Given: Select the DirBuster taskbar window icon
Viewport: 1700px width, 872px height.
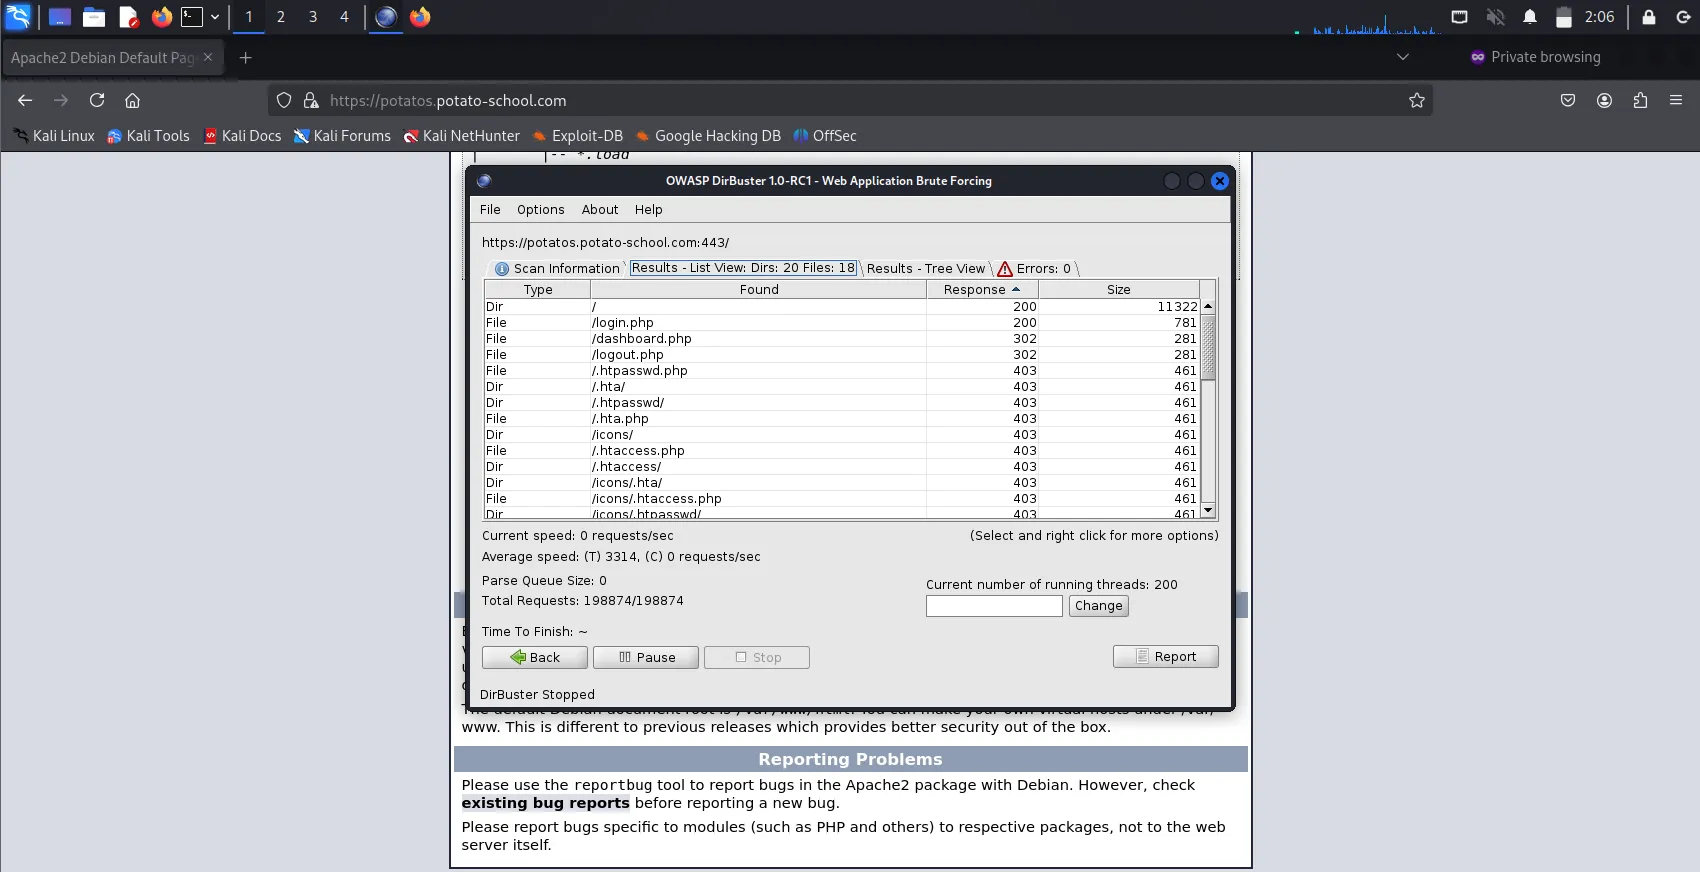Looking at the screenshot, I should pos(386,17).
